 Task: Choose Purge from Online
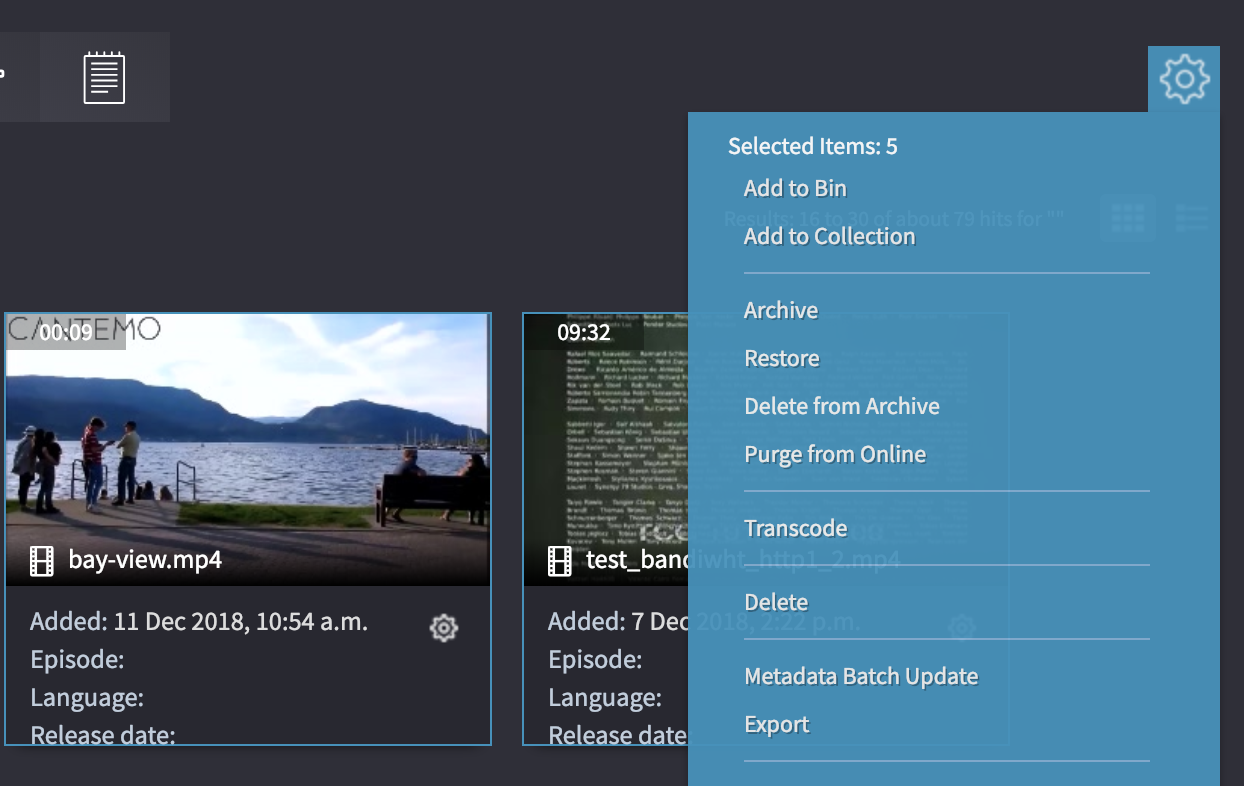coord(835,454)
